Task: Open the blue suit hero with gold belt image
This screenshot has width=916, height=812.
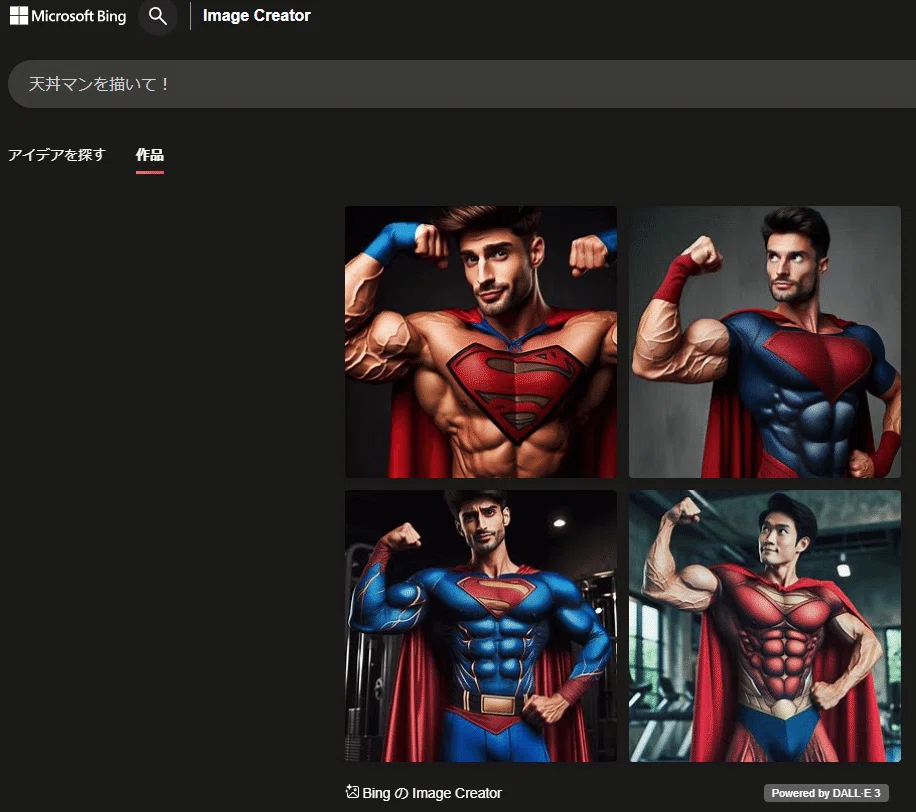Action: 481,626
